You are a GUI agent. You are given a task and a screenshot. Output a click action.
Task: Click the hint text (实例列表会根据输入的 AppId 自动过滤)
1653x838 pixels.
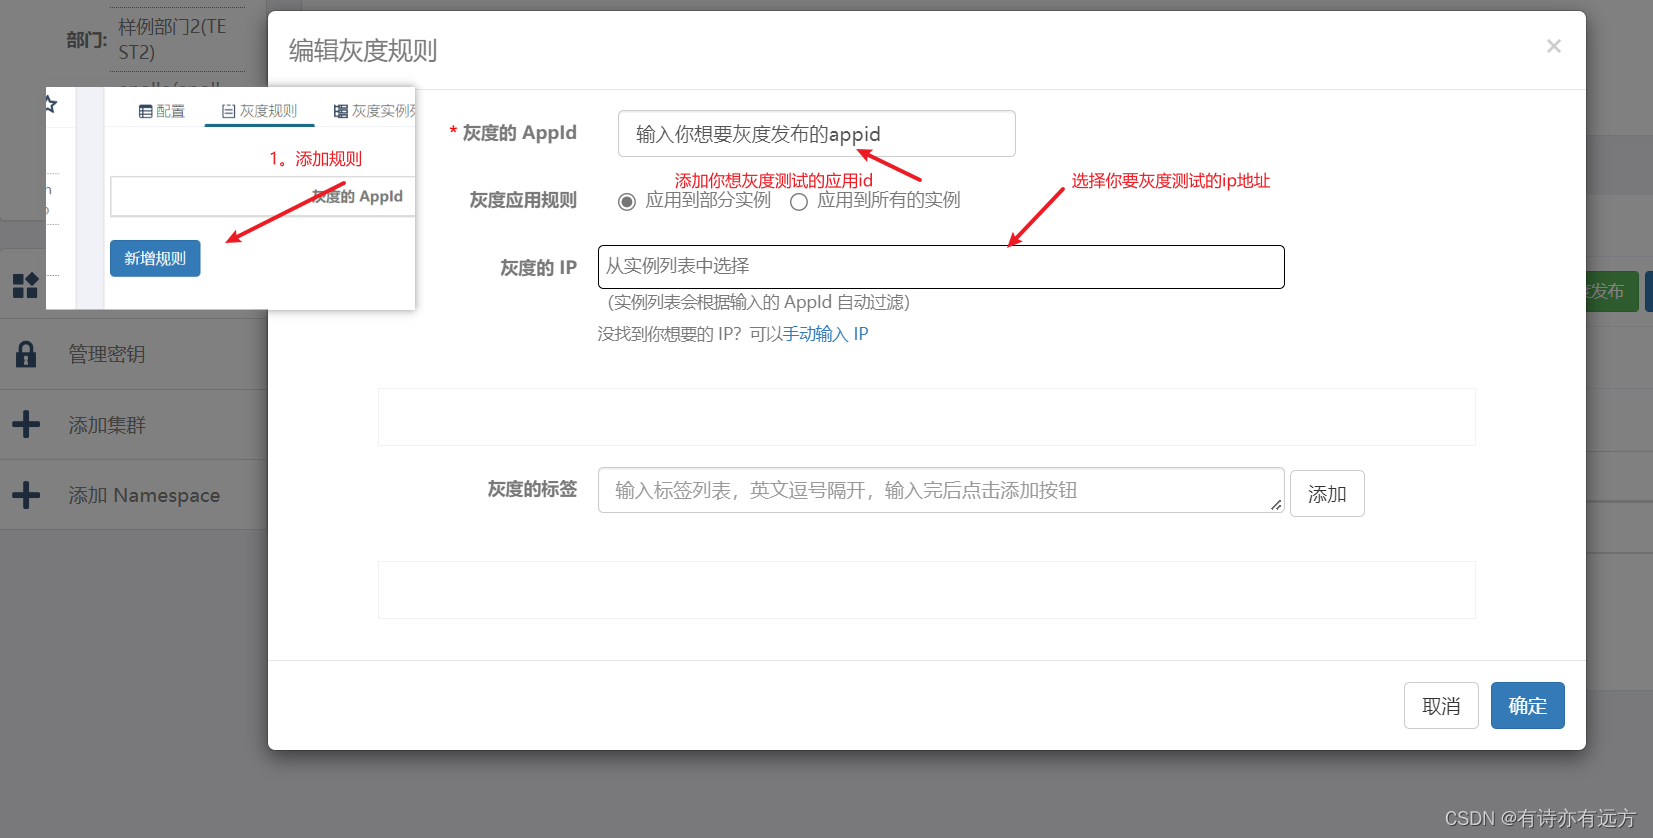pos(759,302)
